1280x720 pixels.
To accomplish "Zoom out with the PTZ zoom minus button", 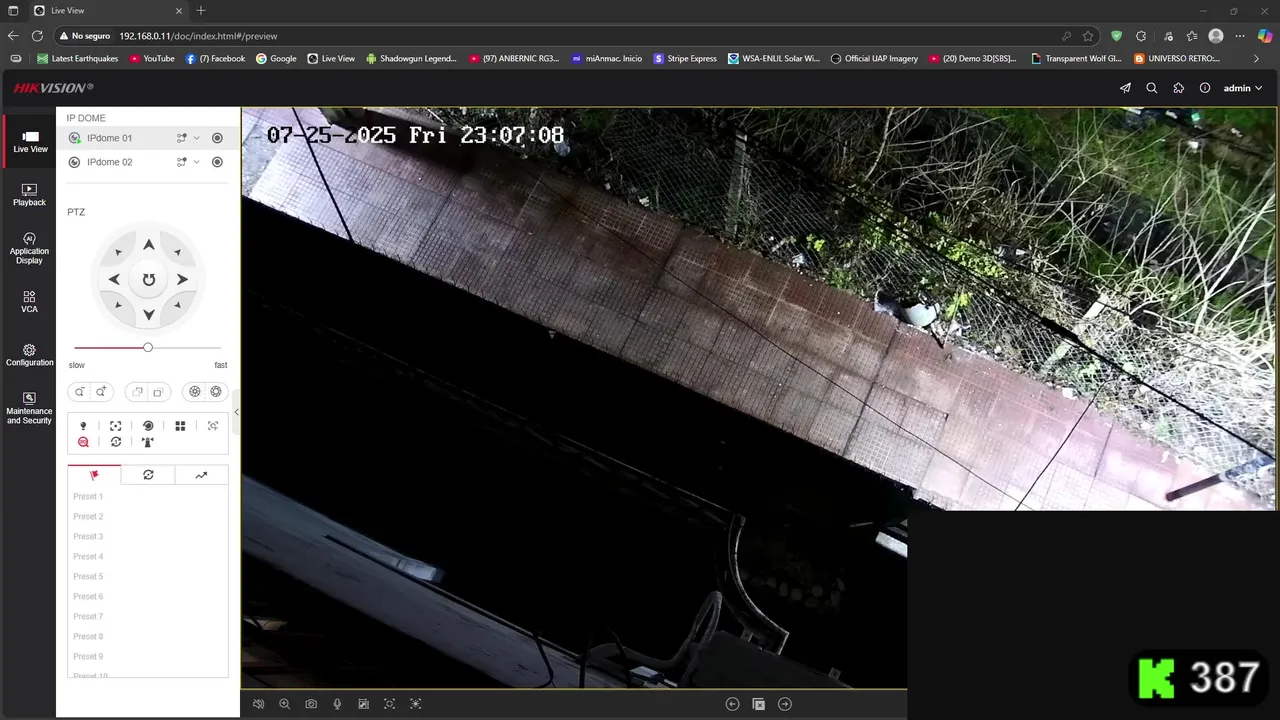I will (x=80, y=392).
